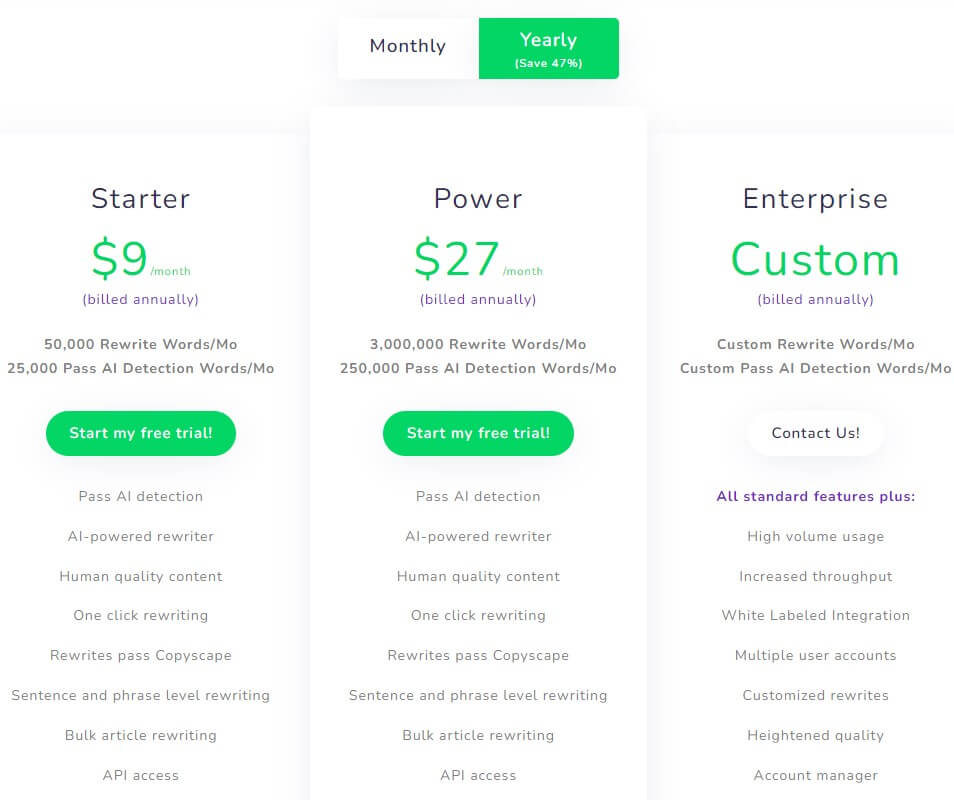This screenshot has width=954, height=800.
Task: Start free trial for Starter plan
Action: [x=141, y=433]
